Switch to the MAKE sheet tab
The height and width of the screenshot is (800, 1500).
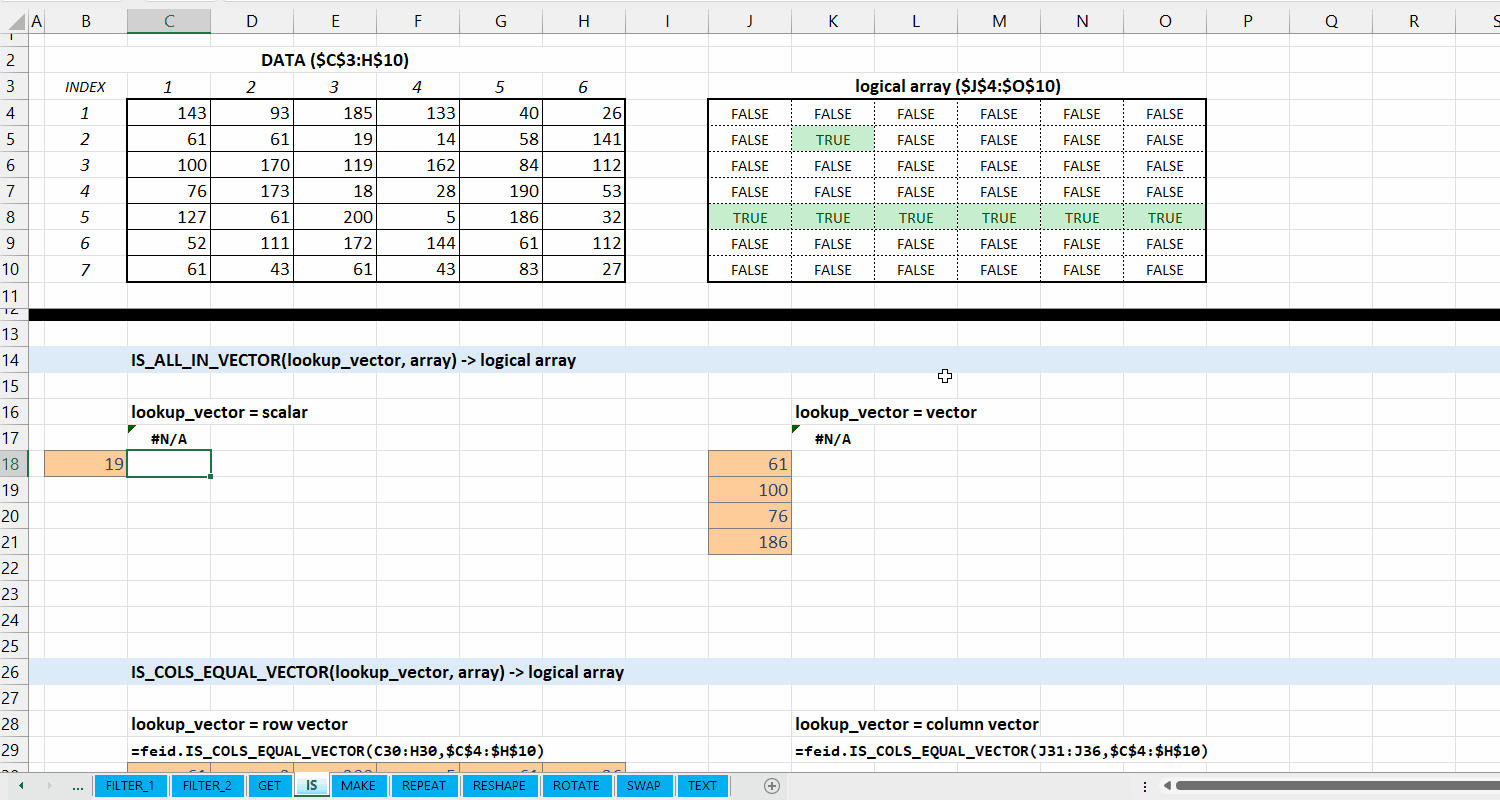pyautogui.click(x=358, y=786)
